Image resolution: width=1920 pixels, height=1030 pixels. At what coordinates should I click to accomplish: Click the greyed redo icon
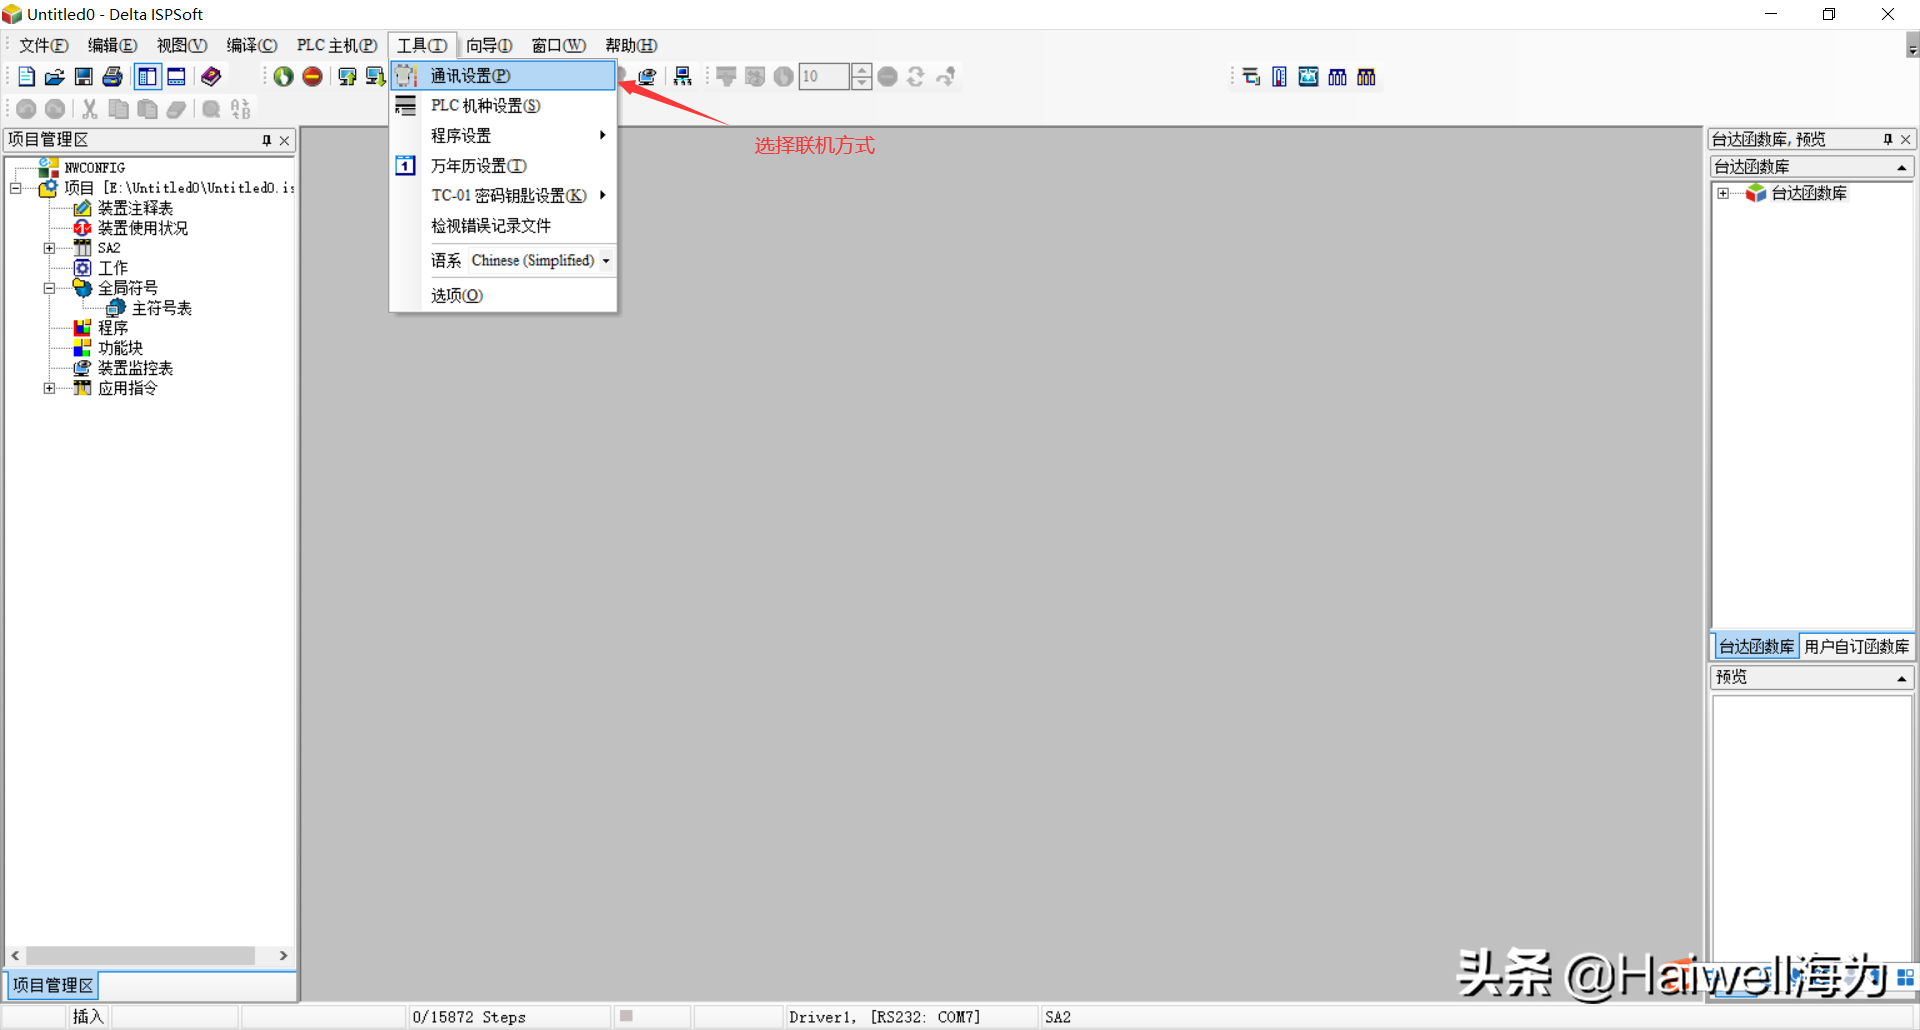pos(55,109)
